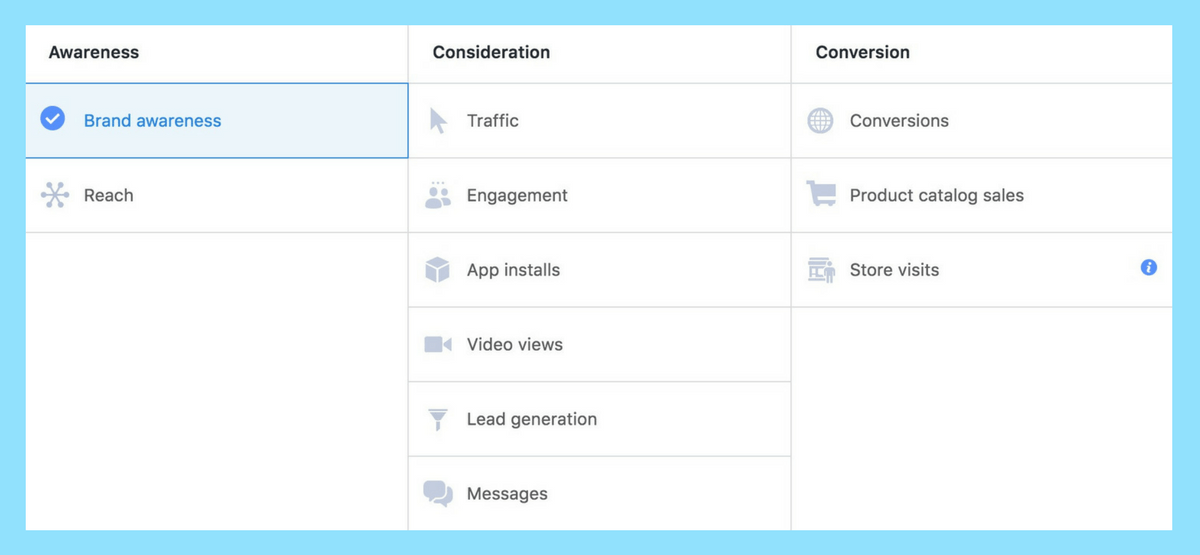Click the Consideration column header
1200x555 pixels.
[491, 52]
